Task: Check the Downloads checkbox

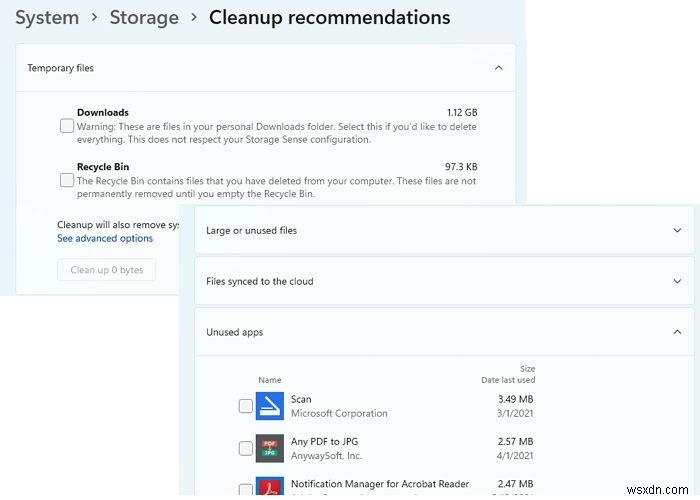Action: (66, 126)
